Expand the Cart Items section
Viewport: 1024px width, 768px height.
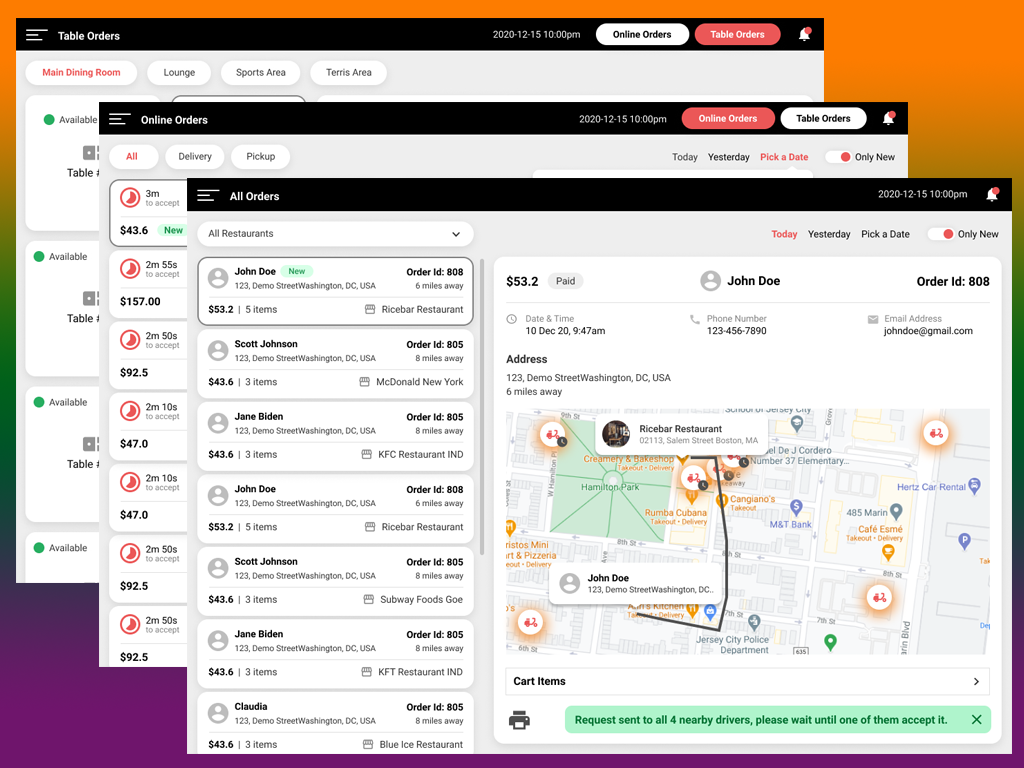(x=747, y=681)
